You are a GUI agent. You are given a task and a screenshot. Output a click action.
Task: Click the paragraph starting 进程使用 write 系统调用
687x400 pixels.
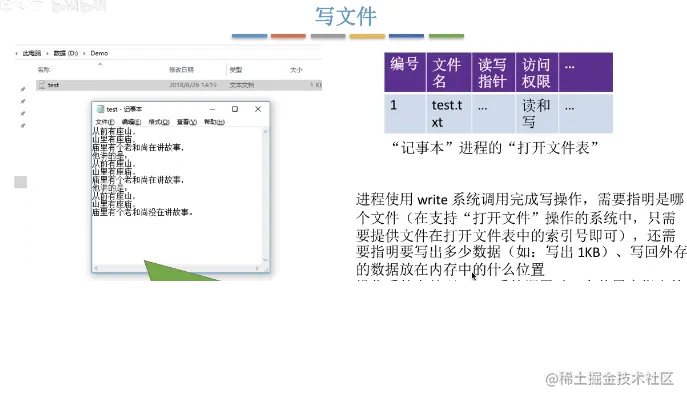click(x=521, y=234)
